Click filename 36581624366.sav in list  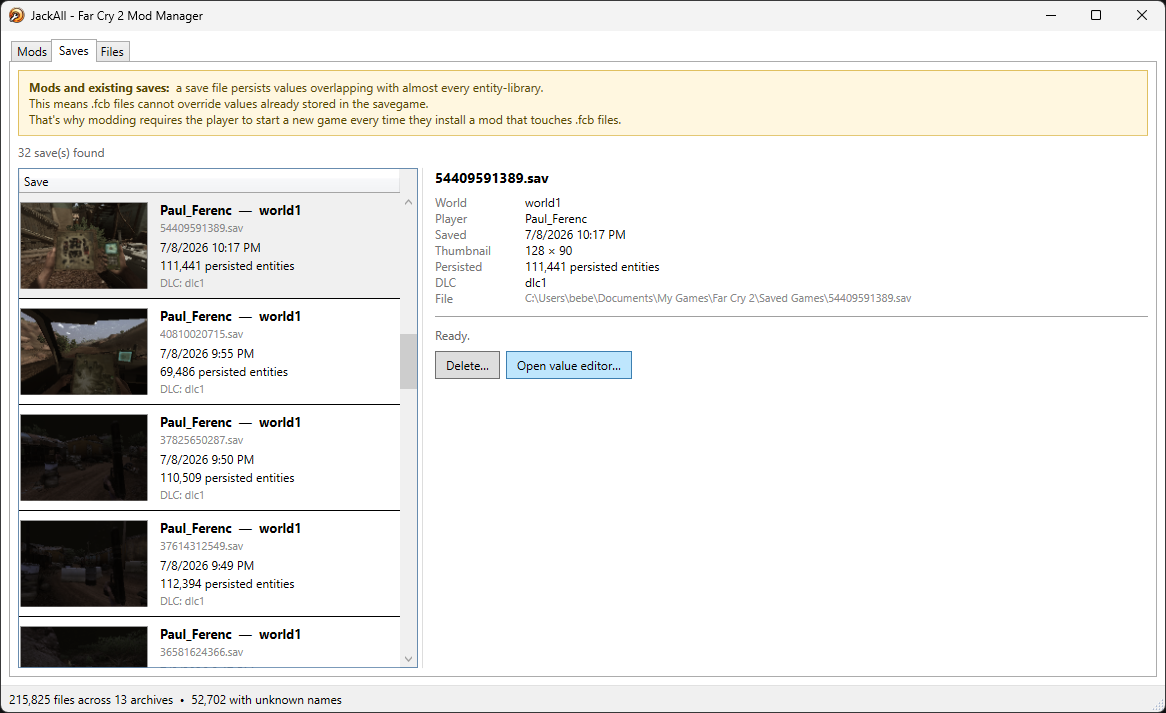(x=202, y=652)
